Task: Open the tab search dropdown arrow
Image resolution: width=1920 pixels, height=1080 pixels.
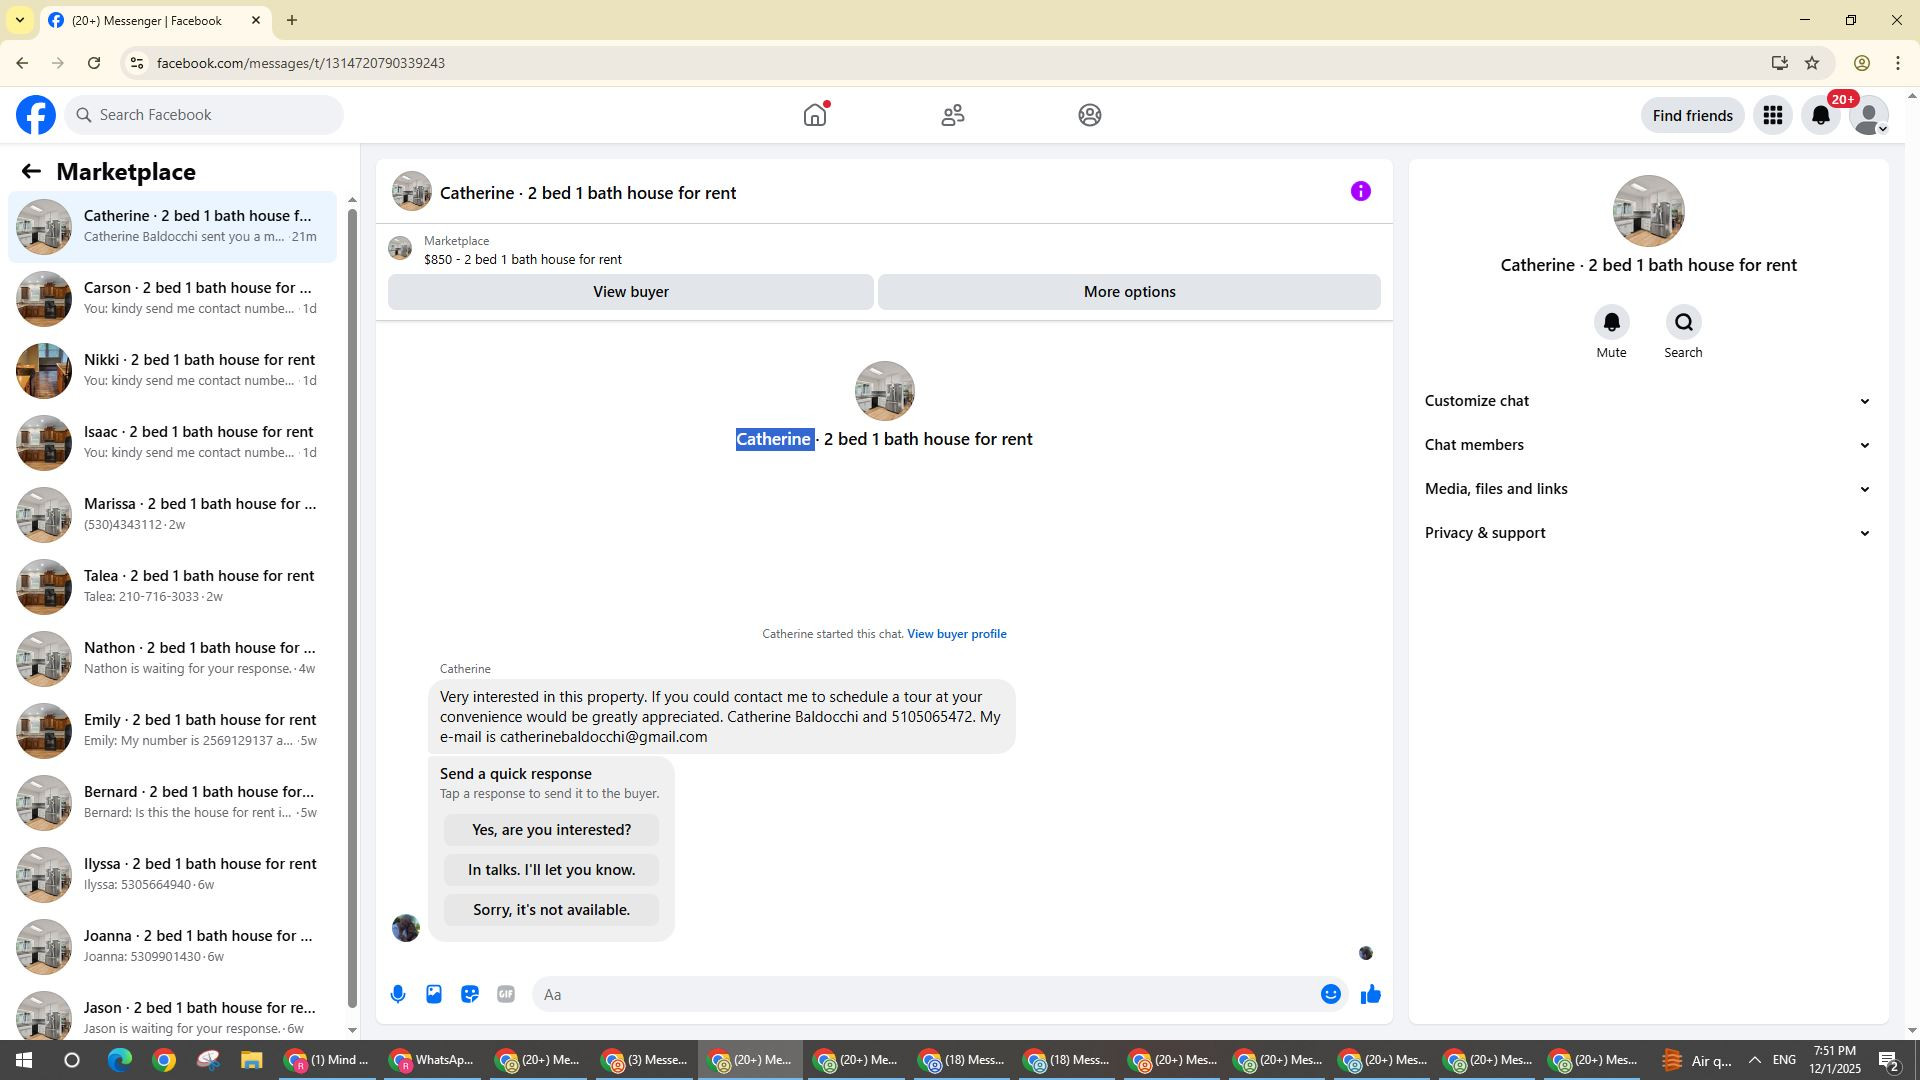Action: (19, 20)
